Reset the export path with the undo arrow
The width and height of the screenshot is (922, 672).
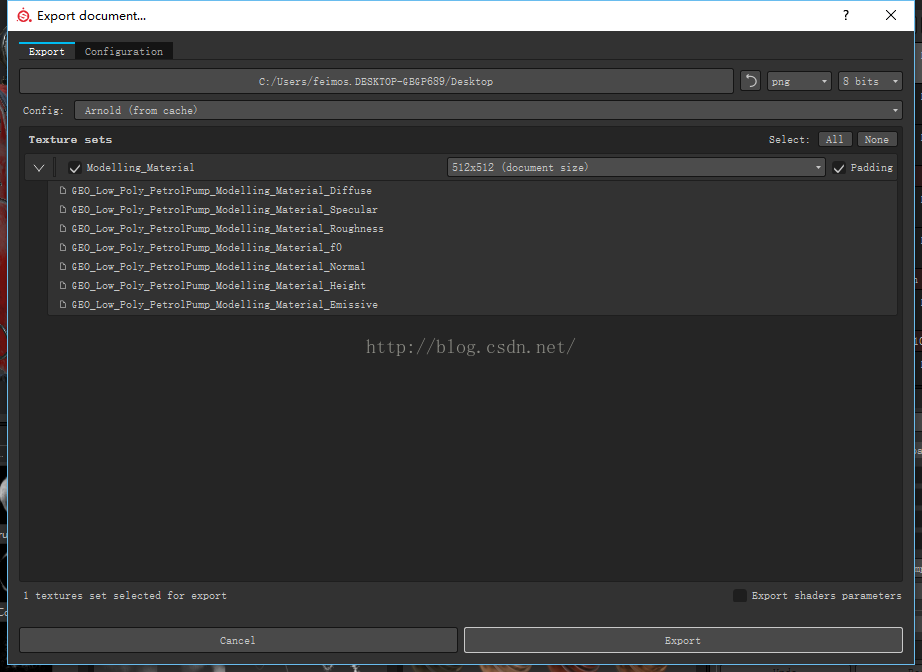(x=750, y=81)
